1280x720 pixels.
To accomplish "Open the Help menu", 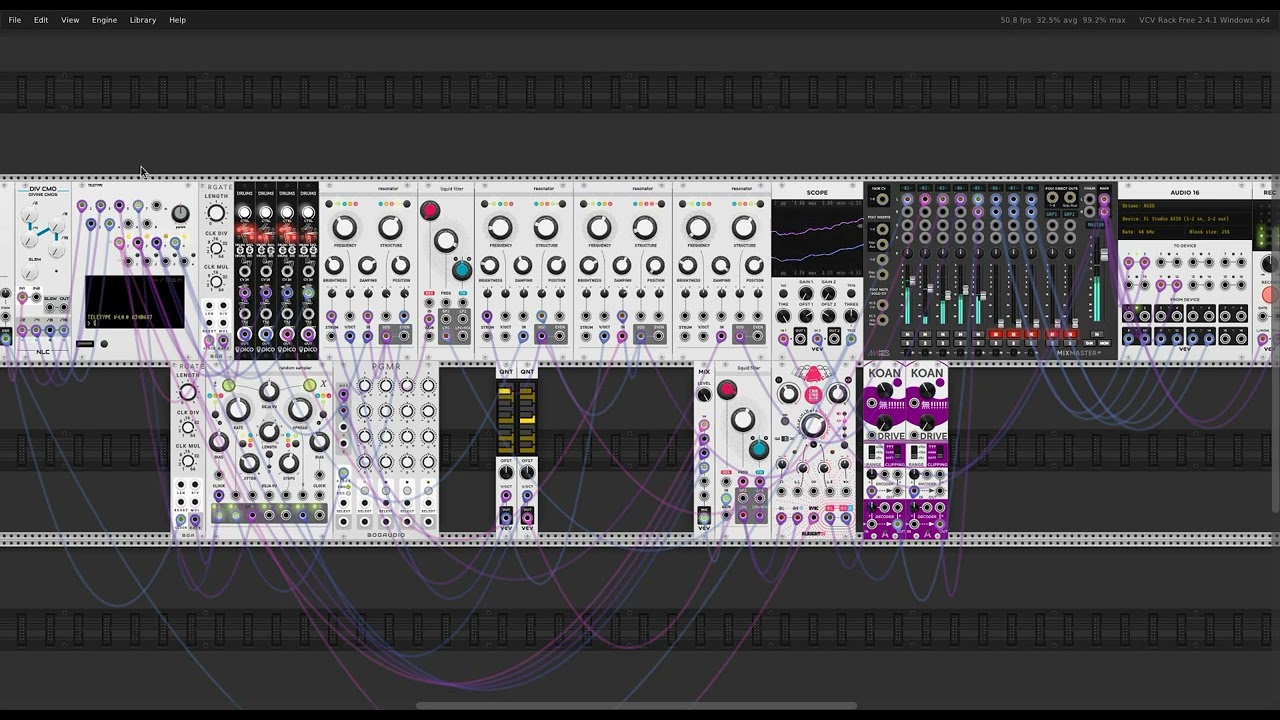I will tap(177, 20).
